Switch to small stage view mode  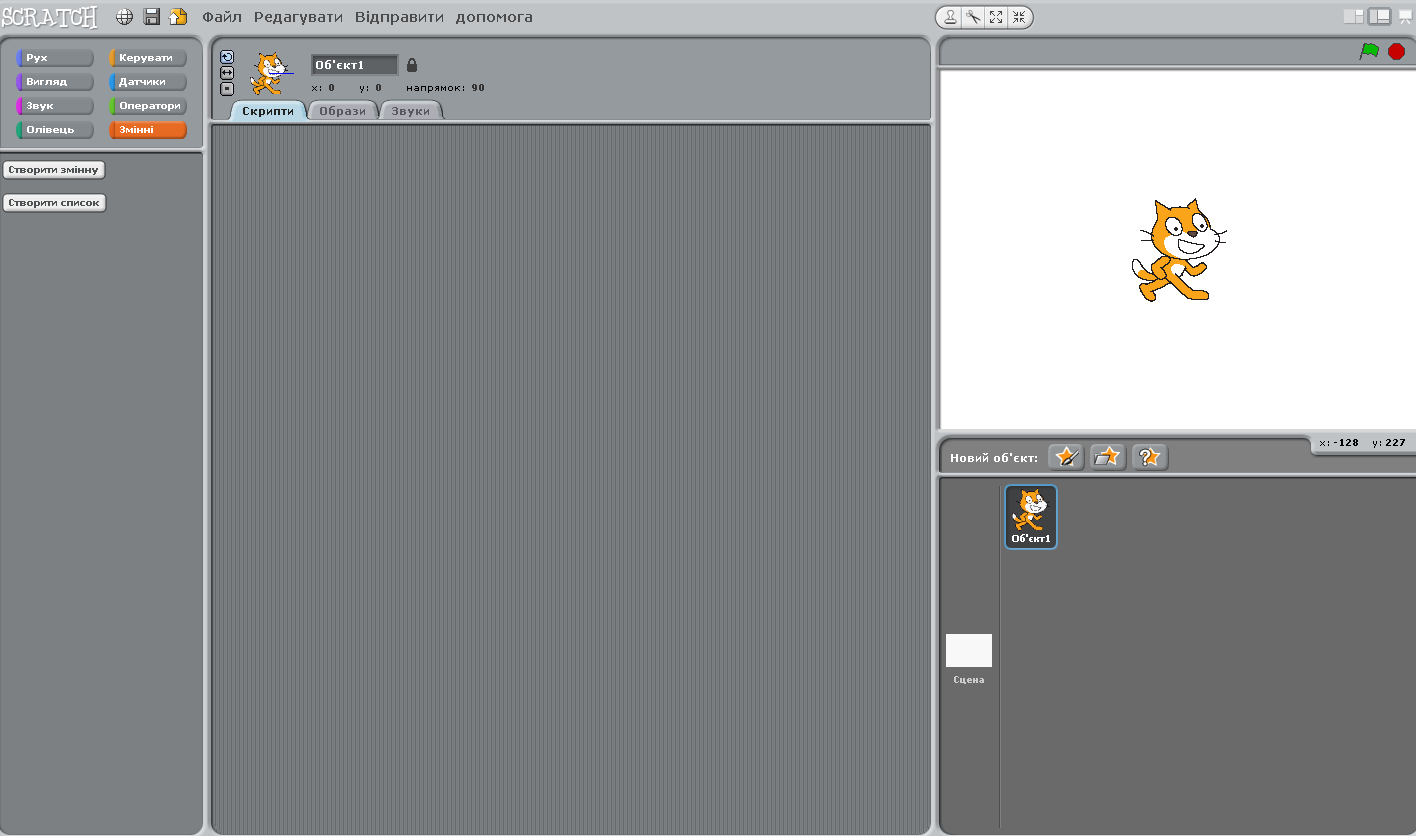coord(1353,16)
